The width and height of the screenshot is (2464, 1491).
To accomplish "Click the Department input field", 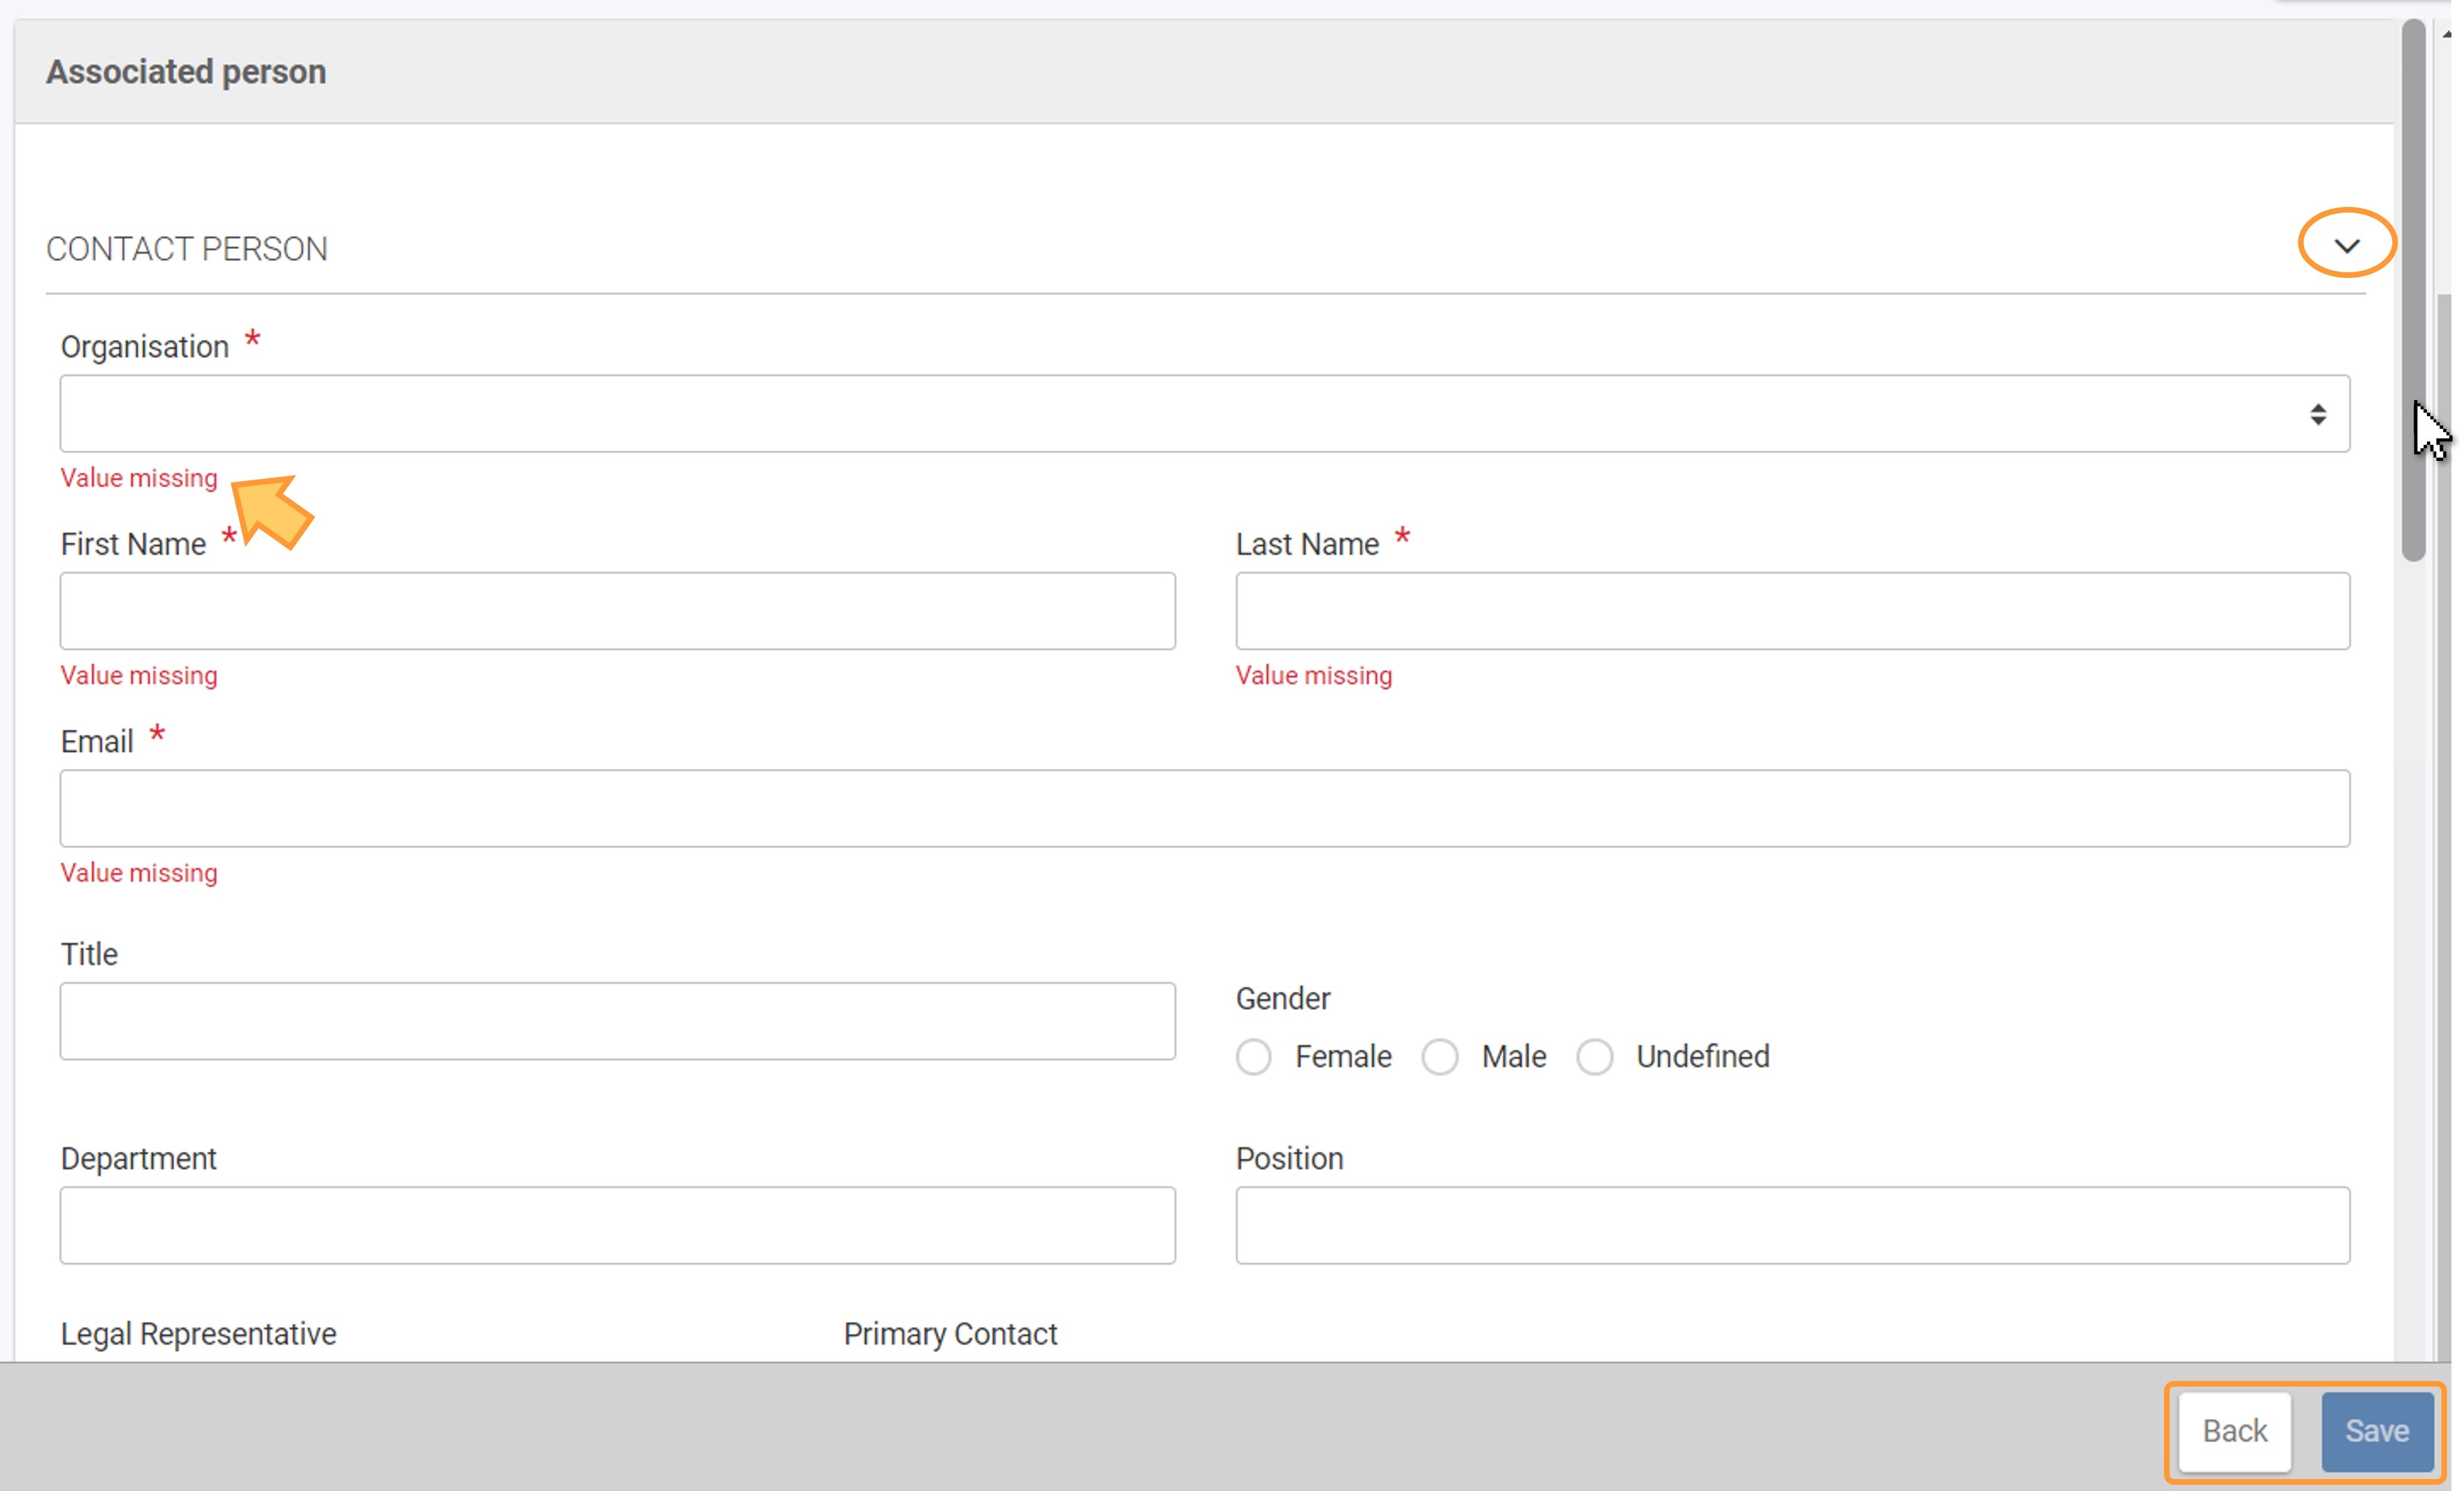I will tap(617, 1226).
